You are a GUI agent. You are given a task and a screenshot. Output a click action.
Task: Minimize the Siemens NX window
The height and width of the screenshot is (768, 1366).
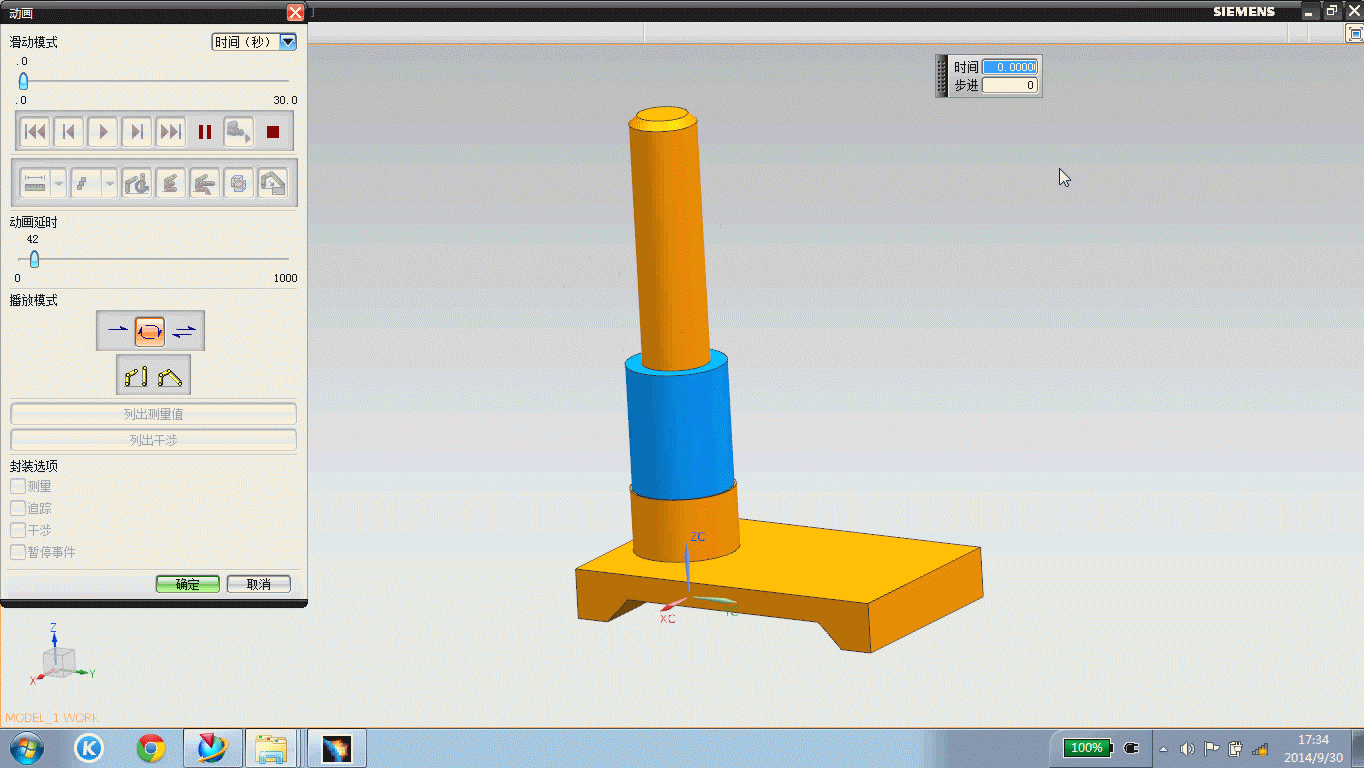1309,11
